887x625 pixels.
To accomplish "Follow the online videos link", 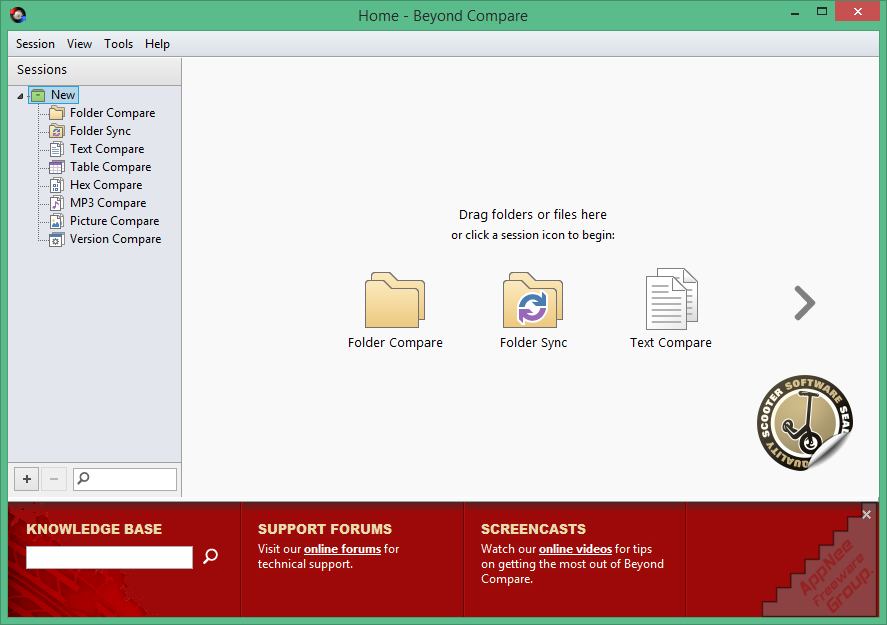I will pos(575,549).
